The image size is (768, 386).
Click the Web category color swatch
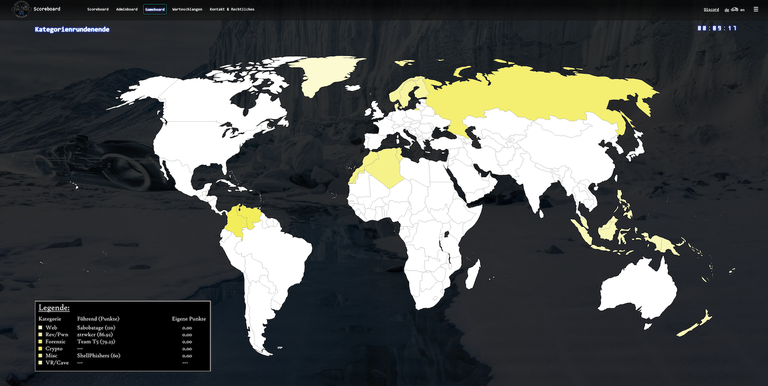[x=41, y=327]
